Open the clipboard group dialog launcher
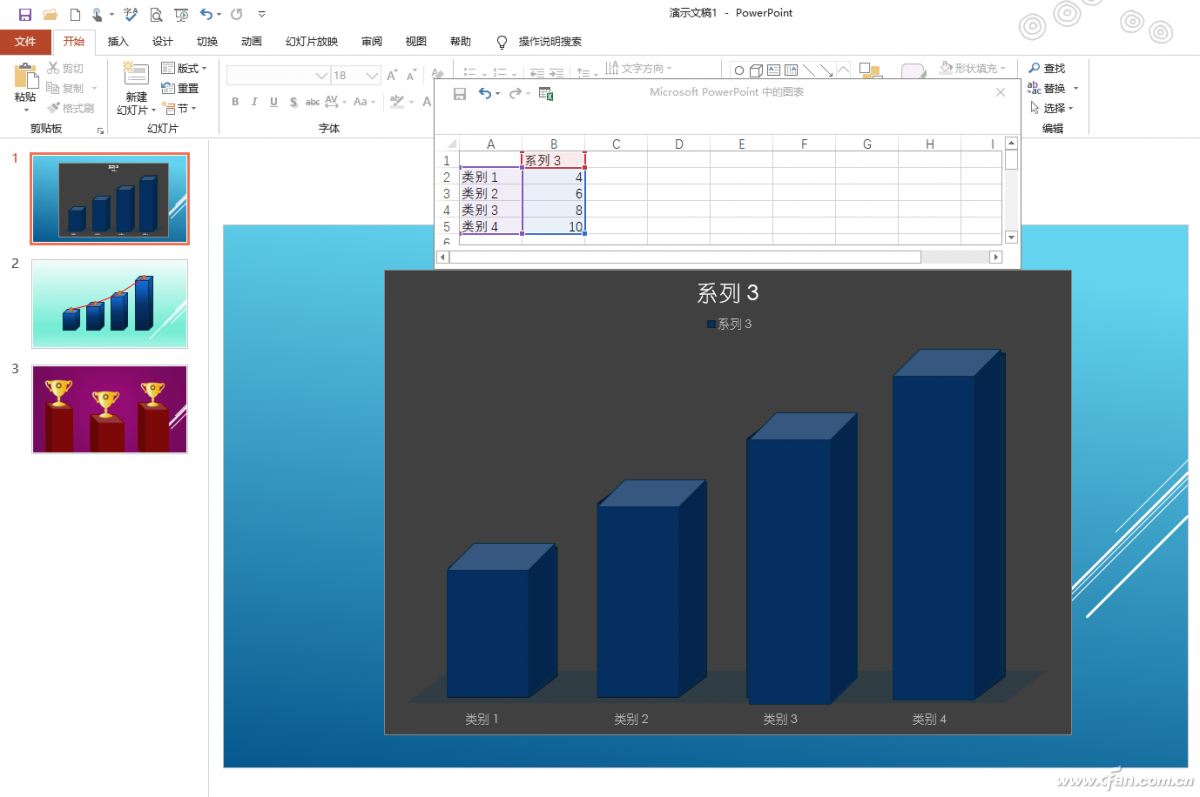 [x=100, y=131]
